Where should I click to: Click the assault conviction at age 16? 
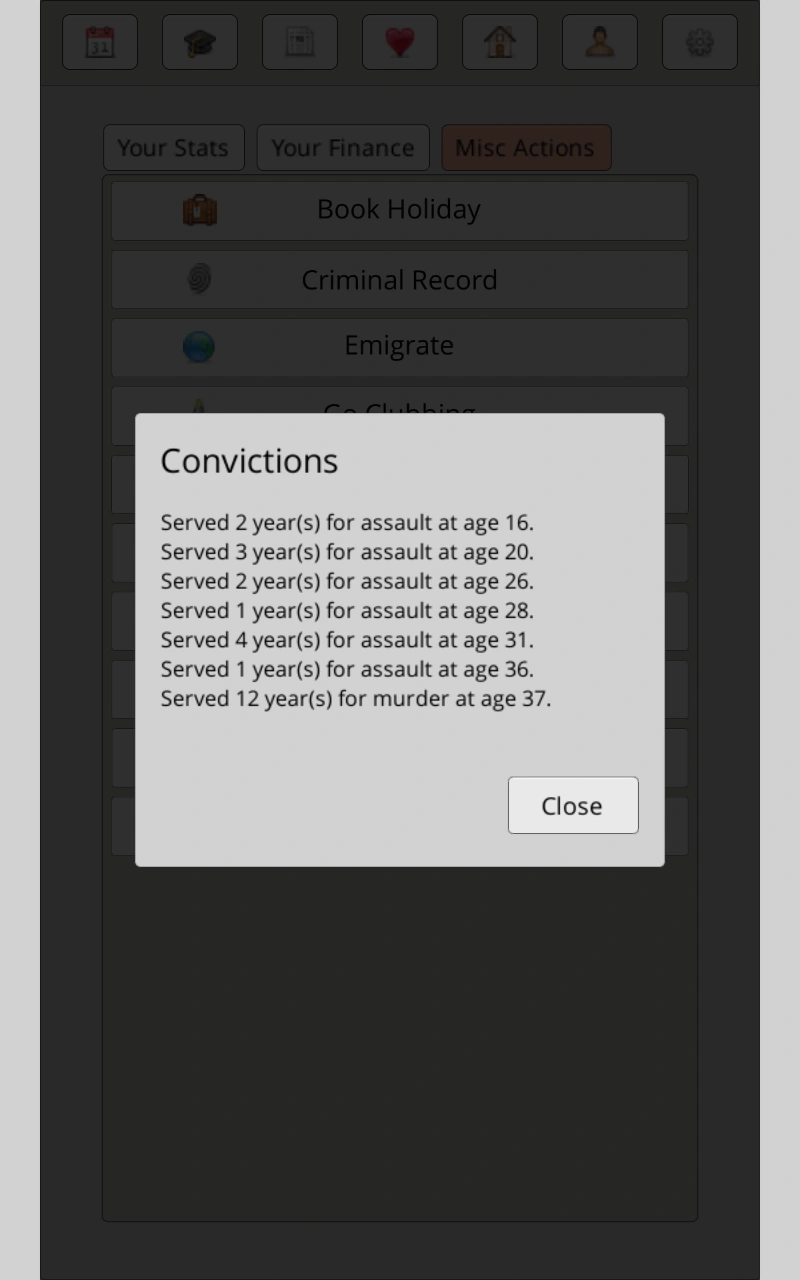tap(347, 523)
